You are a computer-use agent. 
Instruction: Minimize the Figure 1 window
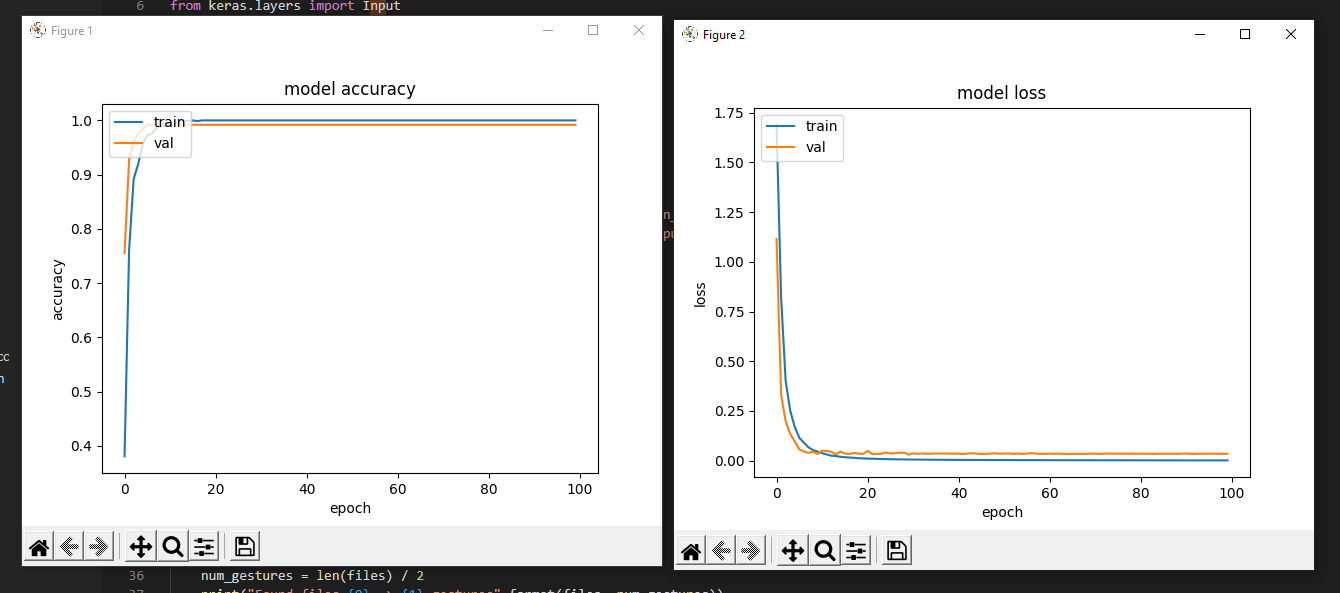[548, 30]
